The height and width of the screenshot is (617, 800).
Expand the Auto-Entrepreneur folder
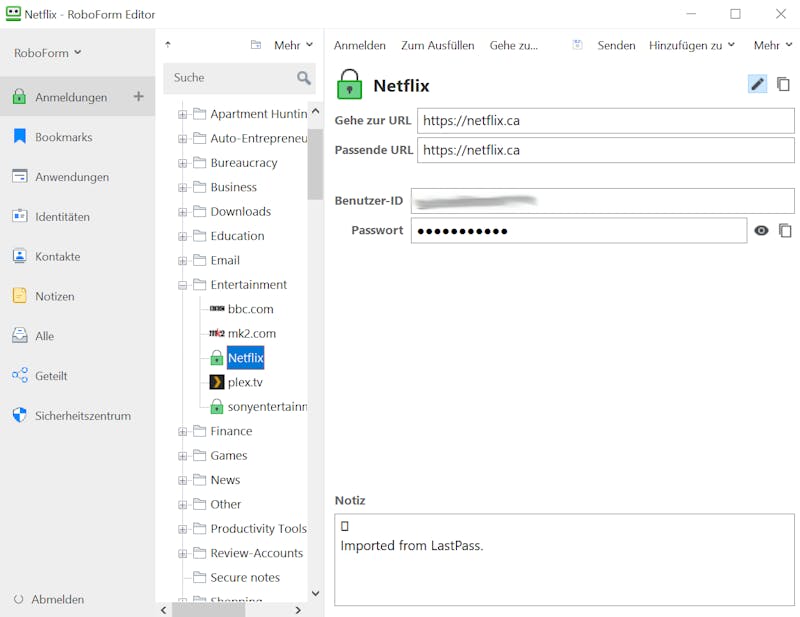[x=182, y=139]
